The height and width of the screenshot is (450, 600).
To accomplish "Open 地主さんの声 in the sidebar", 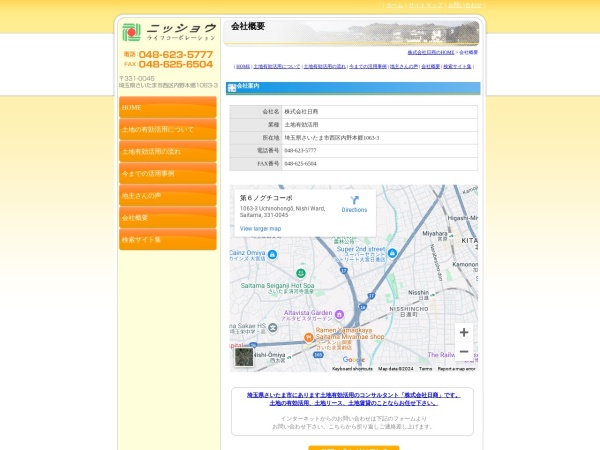I will [x=168, y=196].
